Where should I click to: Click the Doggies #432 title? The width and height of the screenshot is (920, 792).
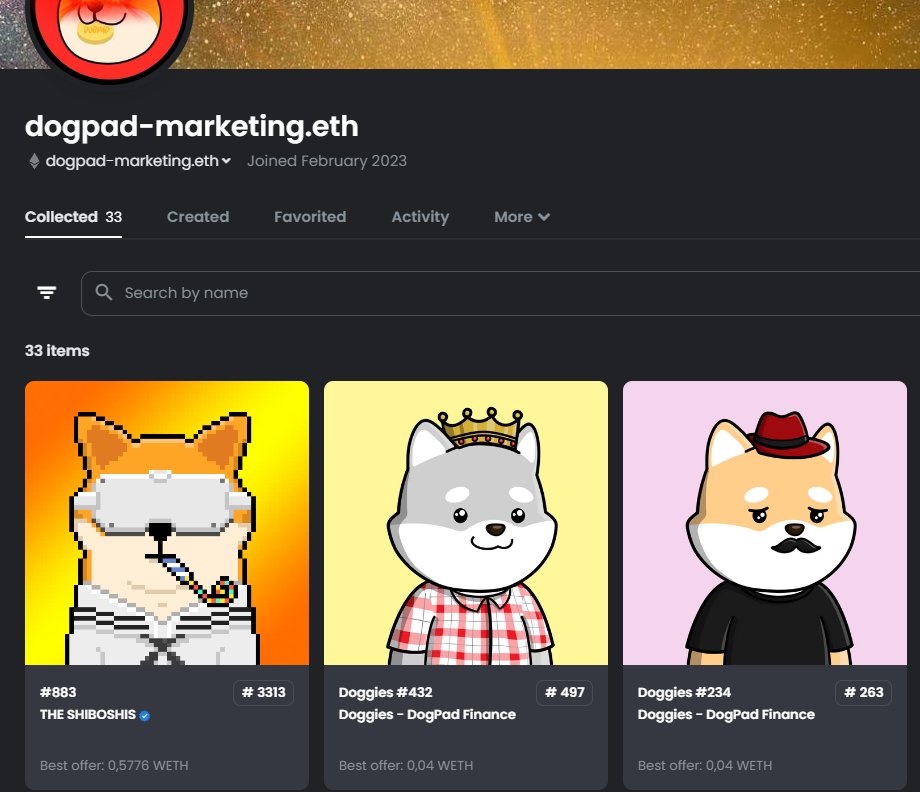[385, 692]
